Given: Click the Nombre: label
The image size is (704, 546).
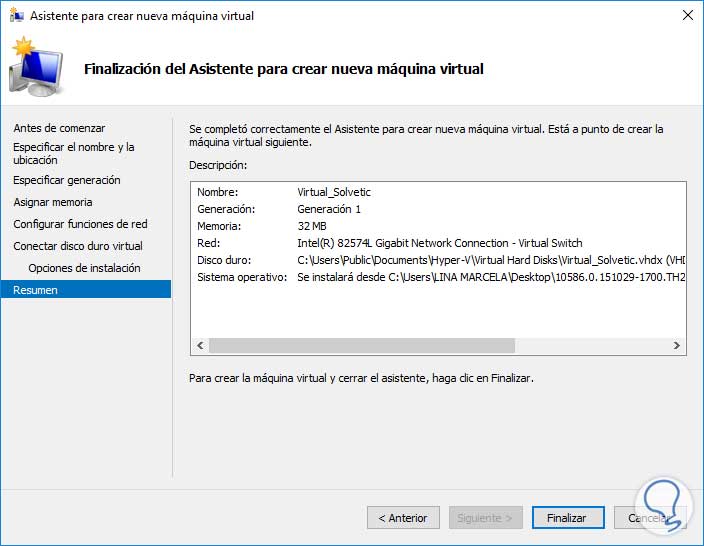Looking at the screenshot, I should [x=217, y=192].
